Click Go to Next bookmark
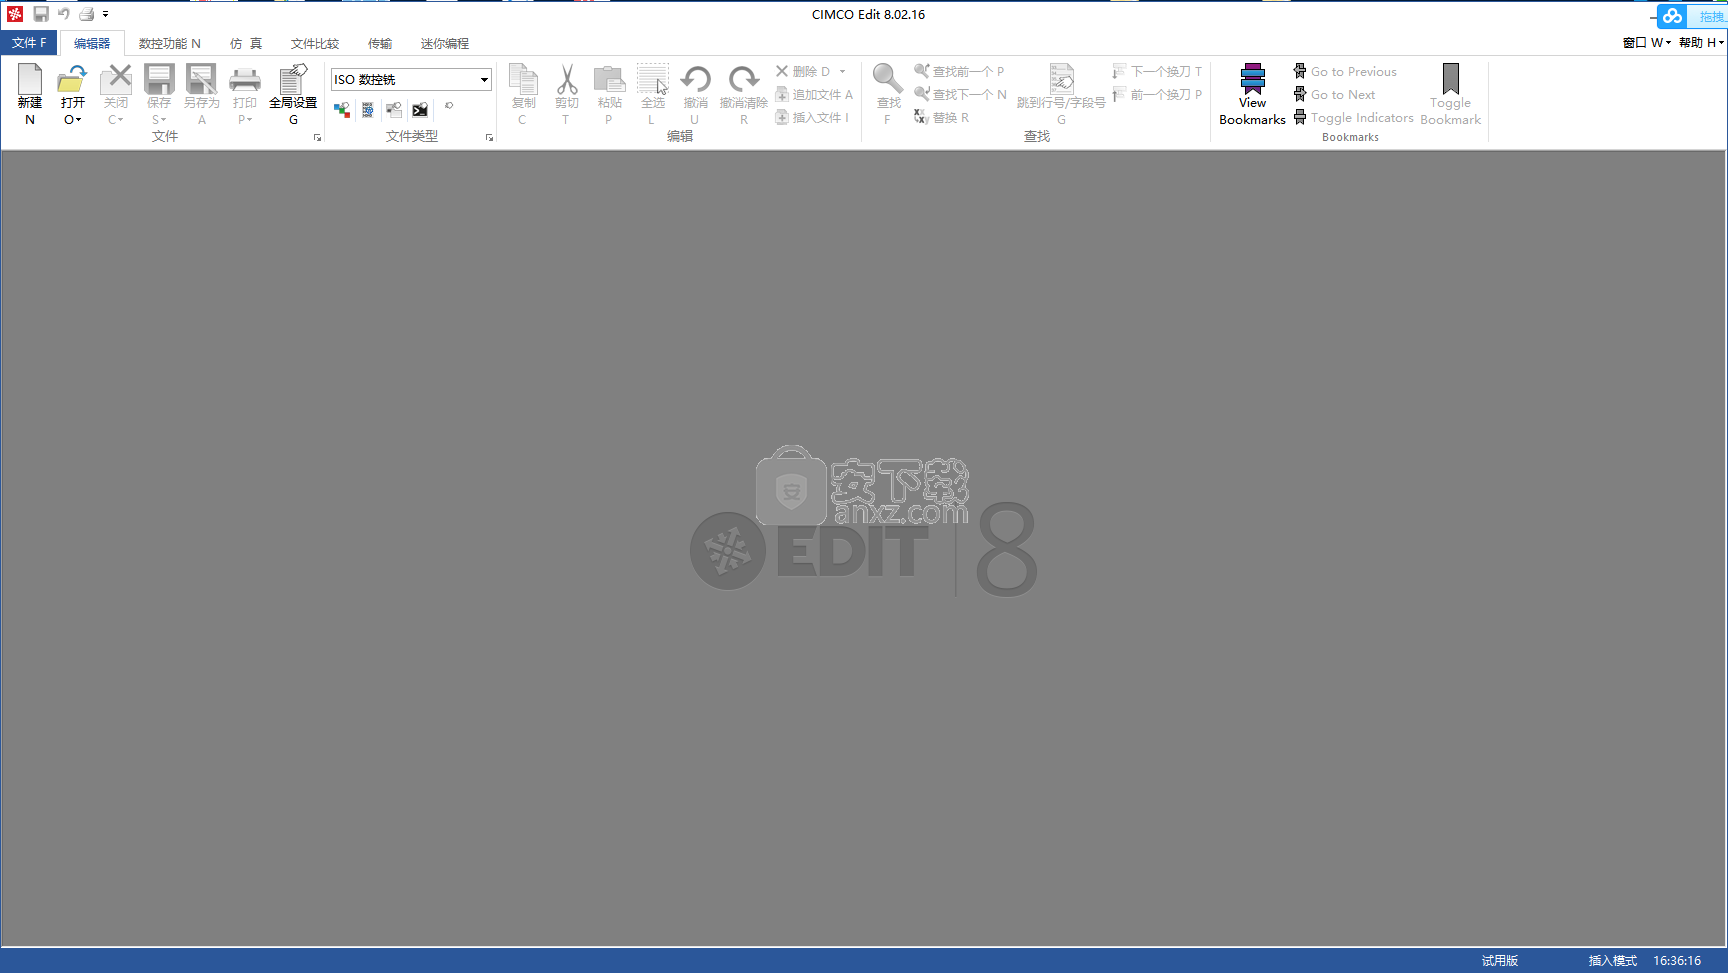Screen dimensions: 1728x973 click(1334, 94)
